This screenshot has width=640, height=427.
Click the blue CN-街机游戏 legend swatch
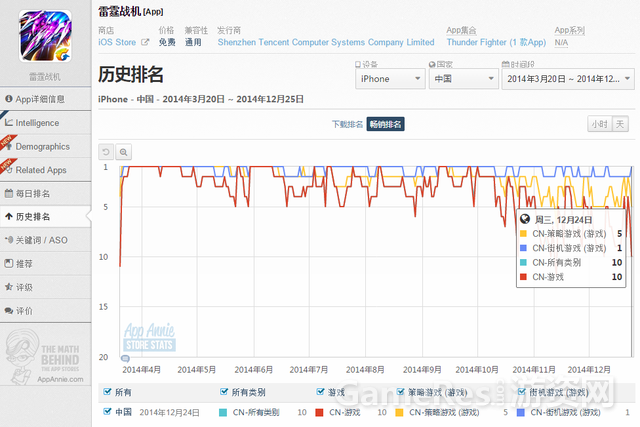520,413
